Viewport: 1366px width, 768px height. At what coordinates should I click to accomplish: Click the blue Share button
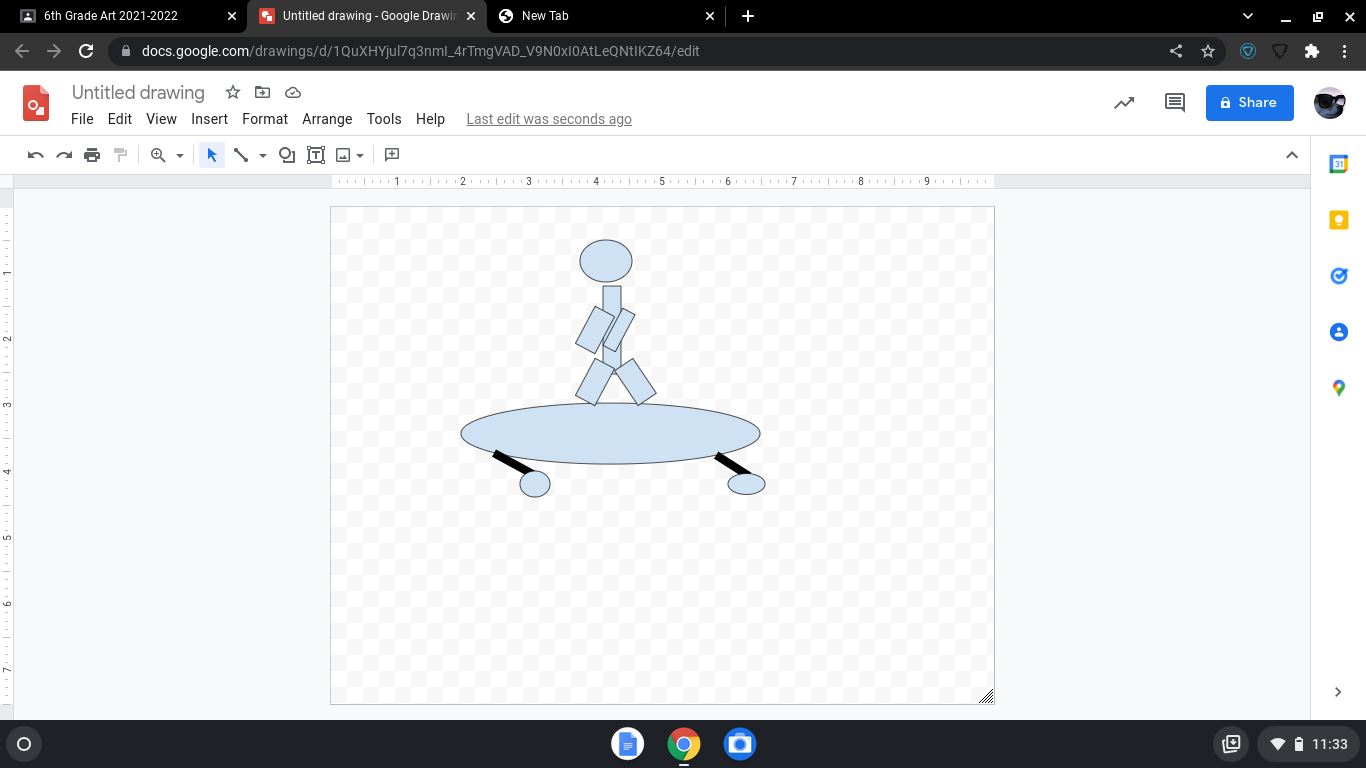coord(1249,102)
